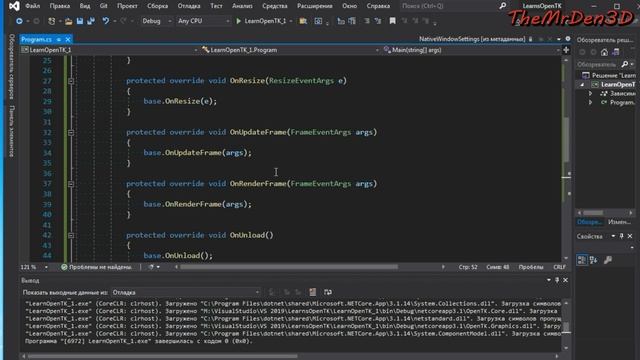The height and width of the screenshot is (360, 640).
Task: Click the bookmark toolbar icon
Action: click(392, 21)
